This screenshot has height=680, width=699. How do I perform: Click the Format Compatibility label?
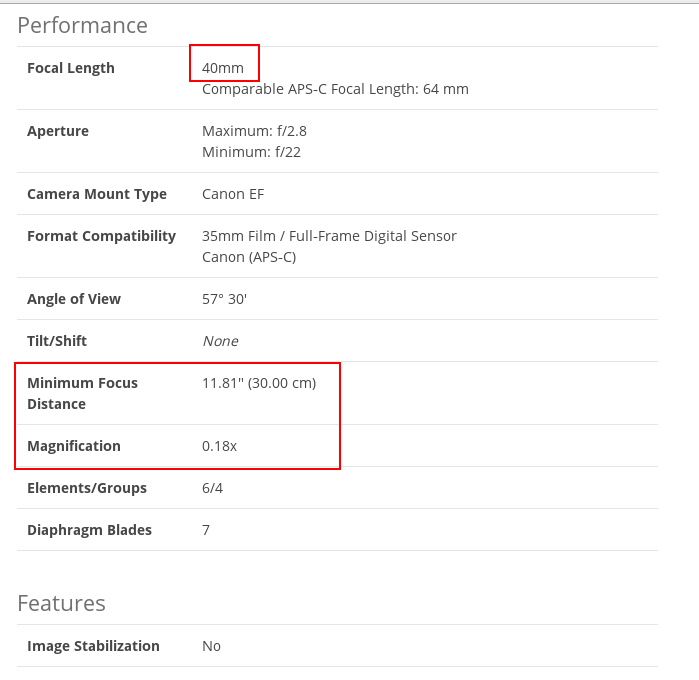101,236
